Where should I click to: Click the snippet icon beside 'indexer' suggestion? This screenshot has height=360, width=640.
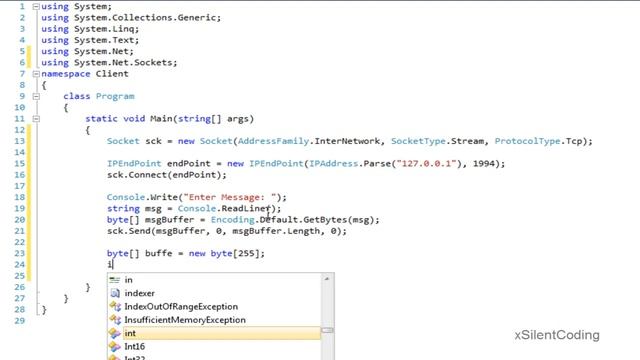pos(115,293)
